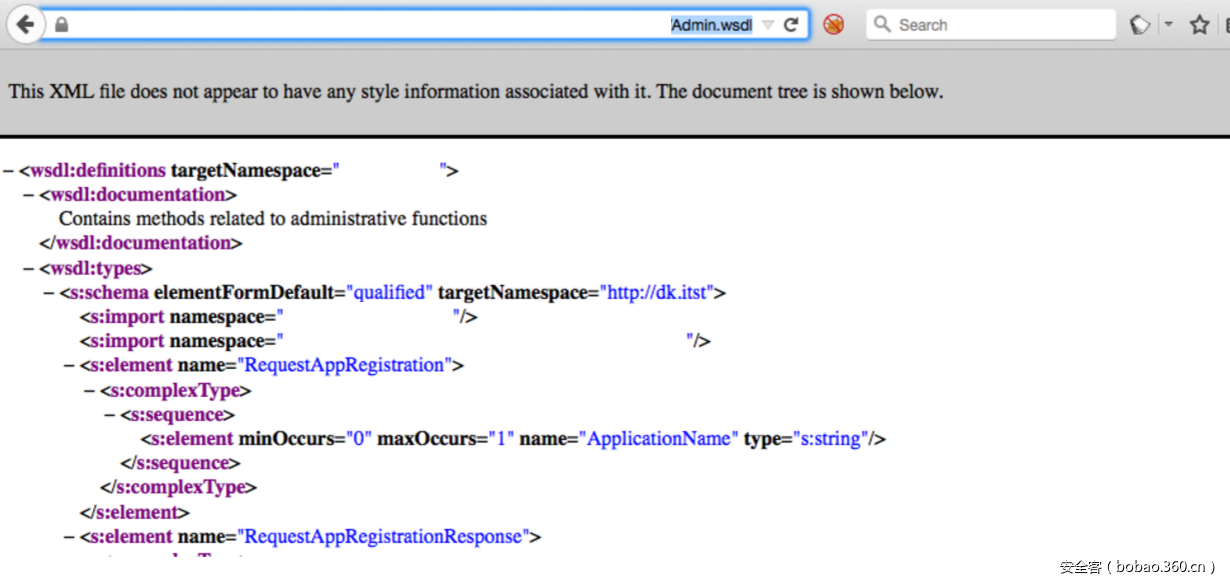Collapse the wsdl:documentation node
The height and width of the screenshot is (585, 1230).
29,195
